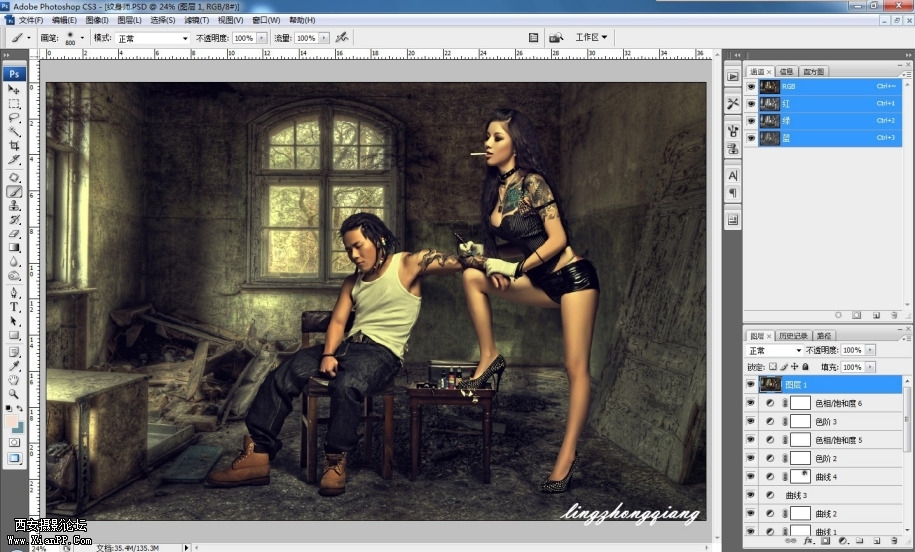Select the Lasso tool

pos(14,118)
